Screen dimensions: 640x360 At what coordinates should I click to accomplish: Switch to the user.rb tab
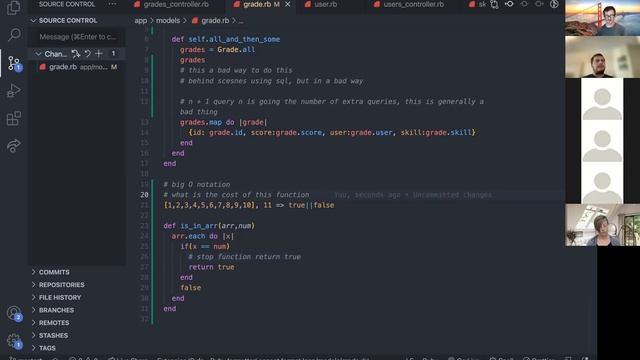point(326,4)
